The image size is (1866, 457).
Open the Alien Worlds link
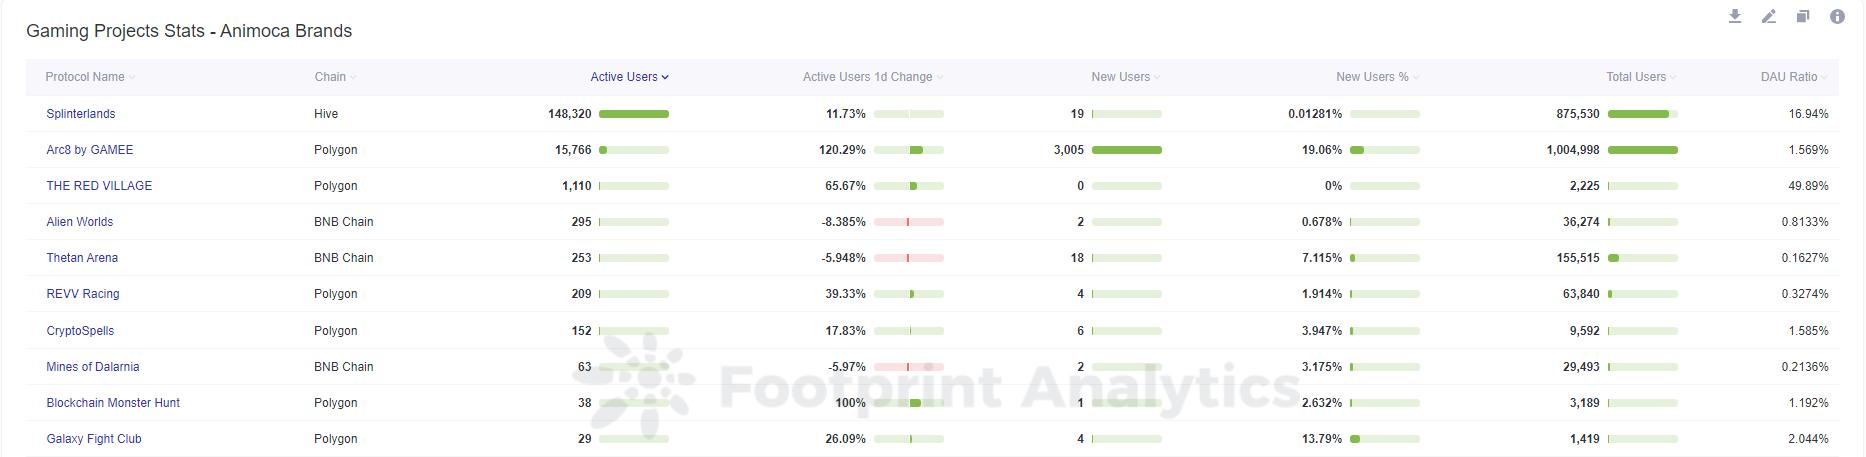[80, 222]
